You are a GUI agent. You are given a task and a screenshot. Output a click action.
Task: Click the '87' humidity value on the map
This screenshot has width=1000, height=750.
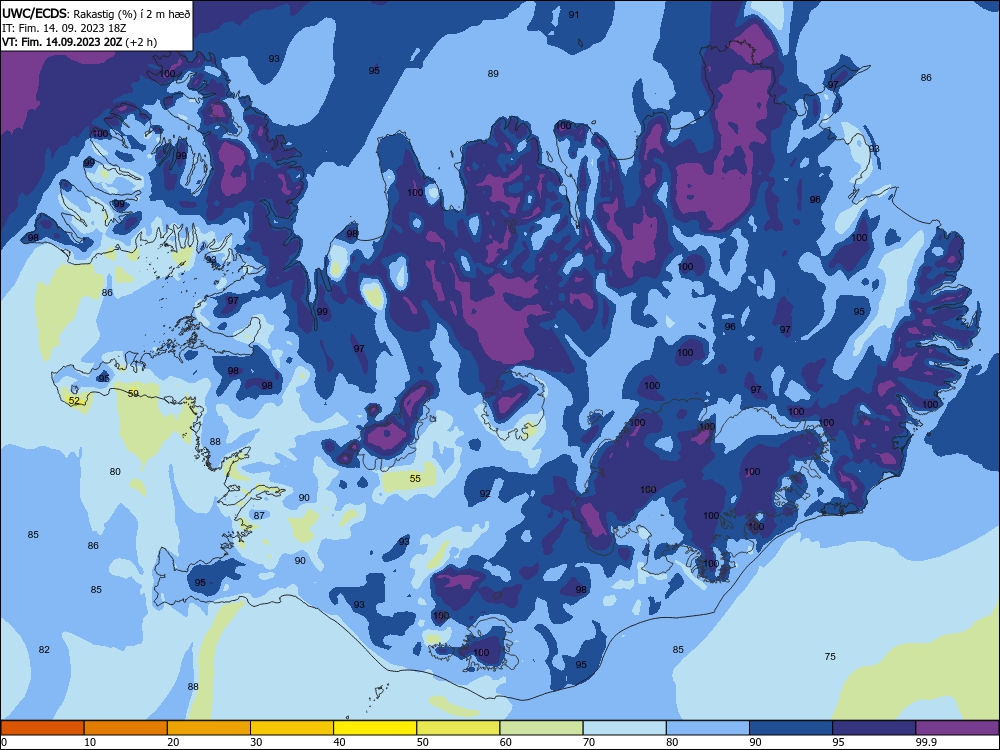(x=259, y=515)
